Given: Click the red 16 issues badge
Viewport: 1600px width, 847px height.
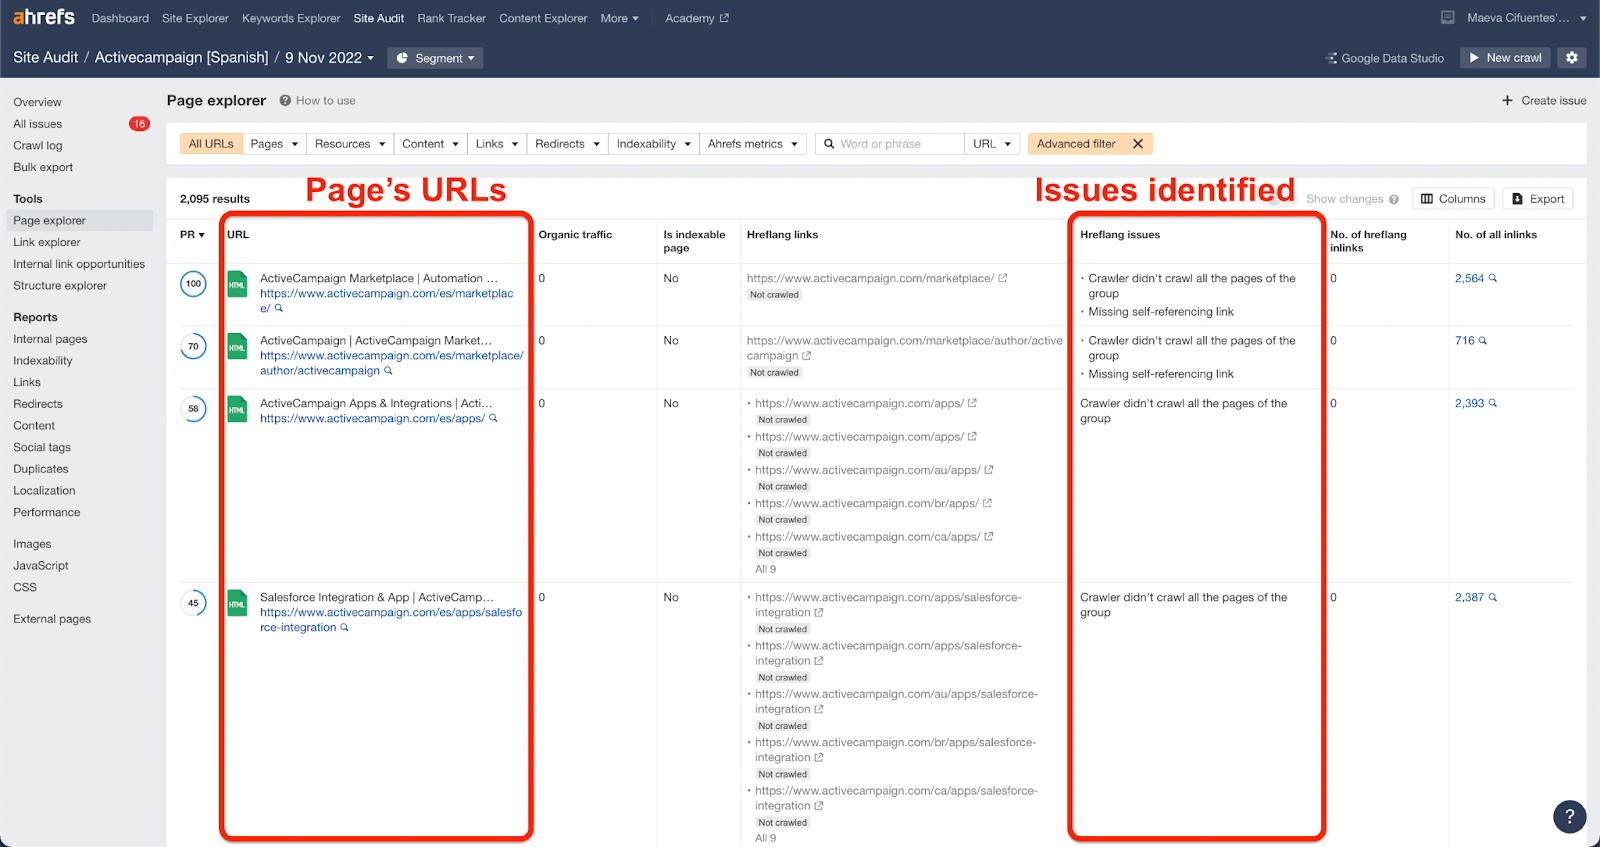Looking at the screenshot, I should coord(139,124).
